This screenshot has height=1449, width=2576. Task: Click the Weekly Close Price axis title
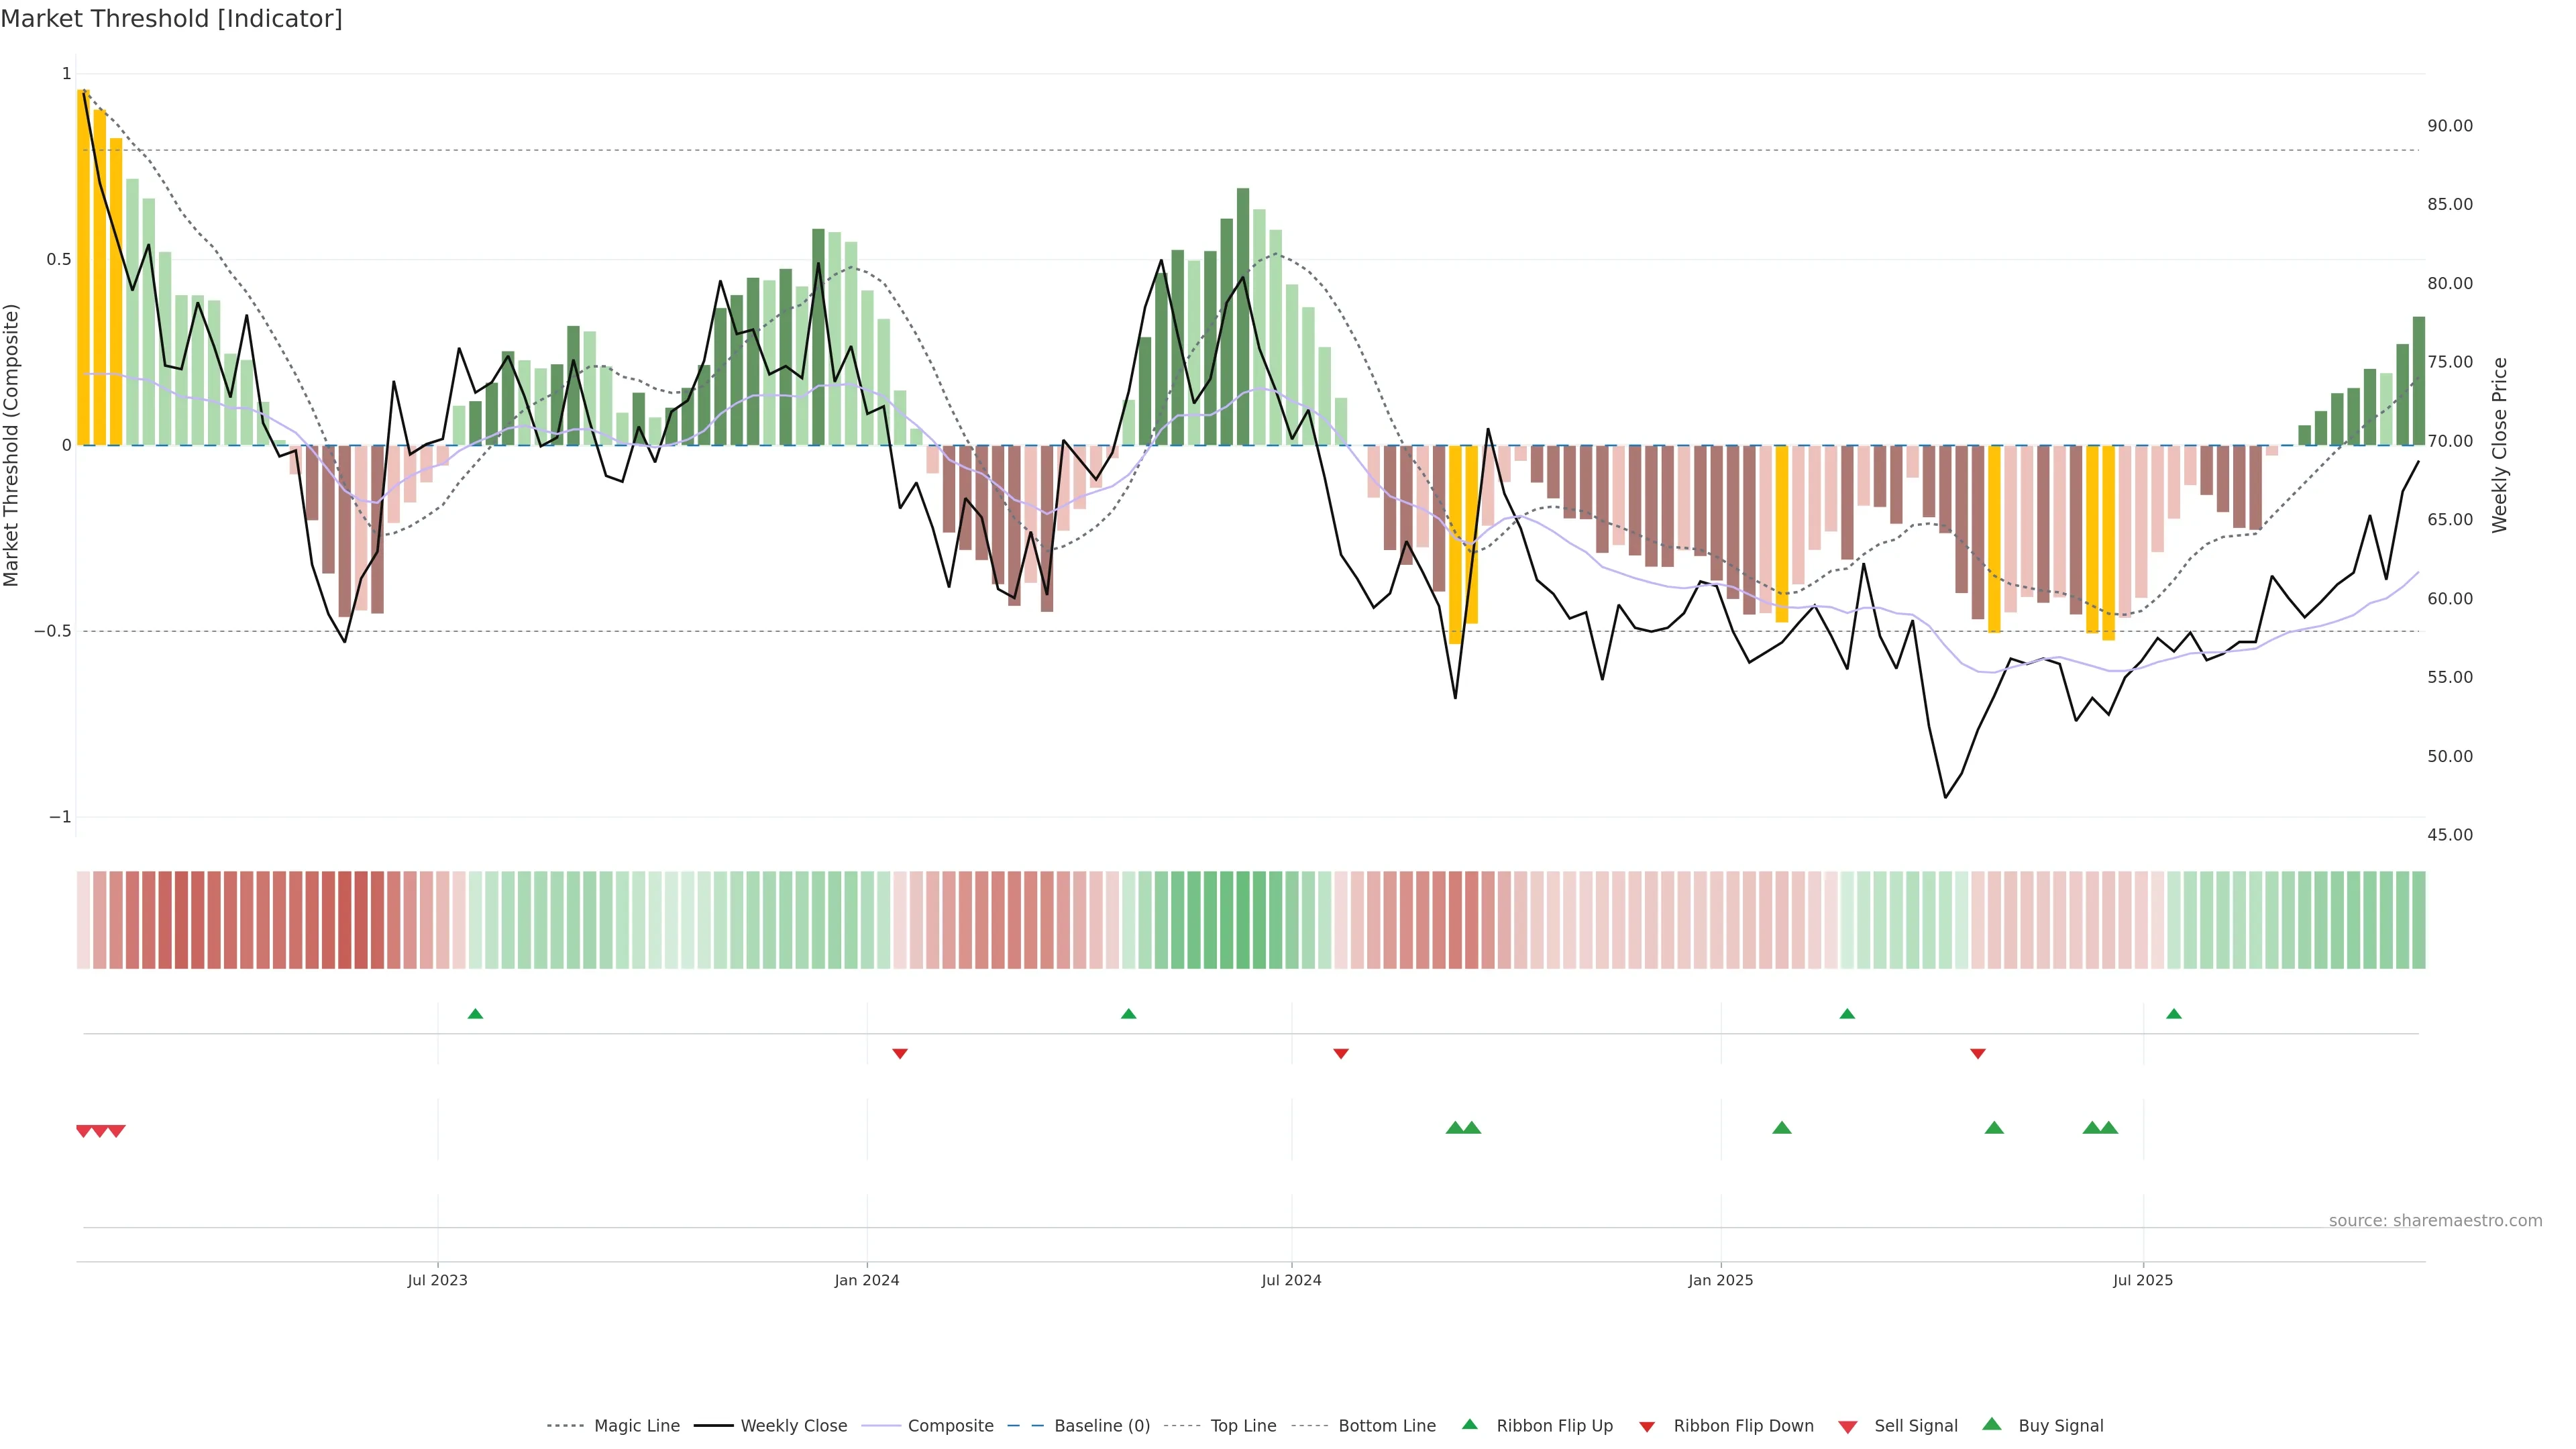(2500, 445)
